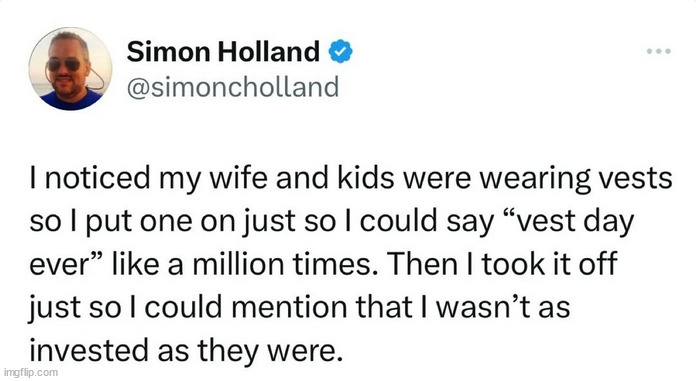
Task: Open the three-dot more options menu
Action: click(659, 52)
